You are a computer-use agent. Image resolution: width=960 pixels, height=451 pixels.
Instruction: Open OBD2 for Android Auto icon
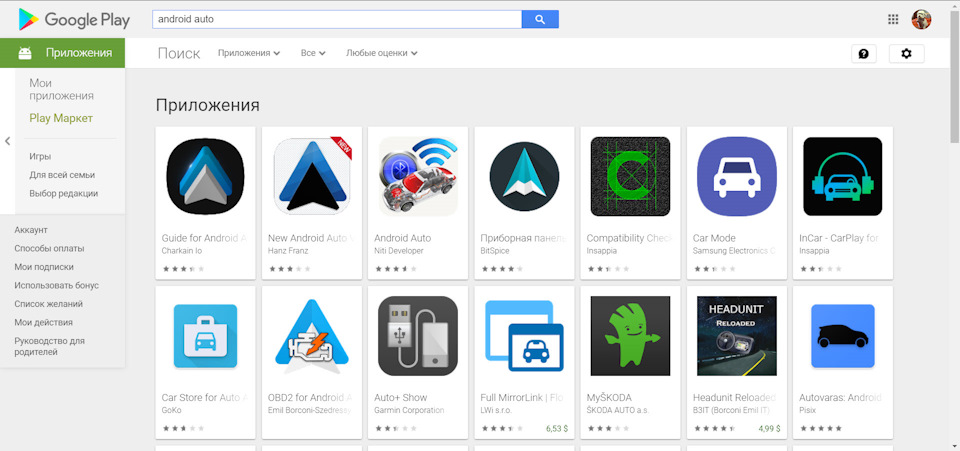(312, 336)
